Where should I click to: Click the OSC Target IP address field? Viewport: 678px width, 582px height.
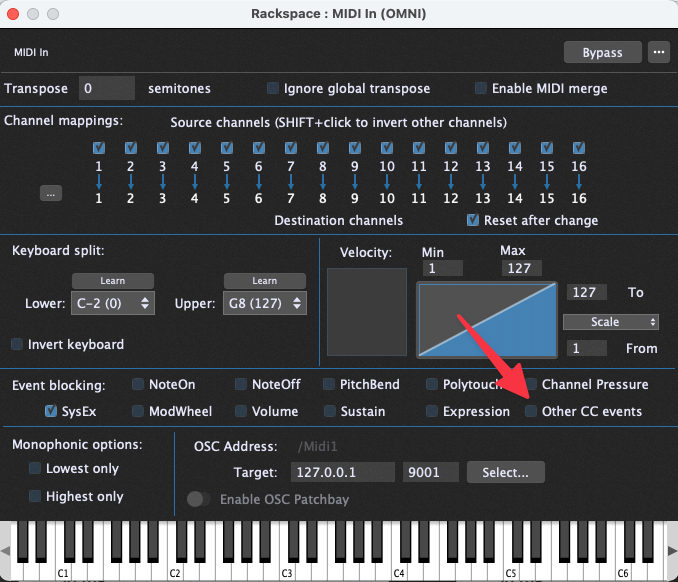[x=343, y=472]
